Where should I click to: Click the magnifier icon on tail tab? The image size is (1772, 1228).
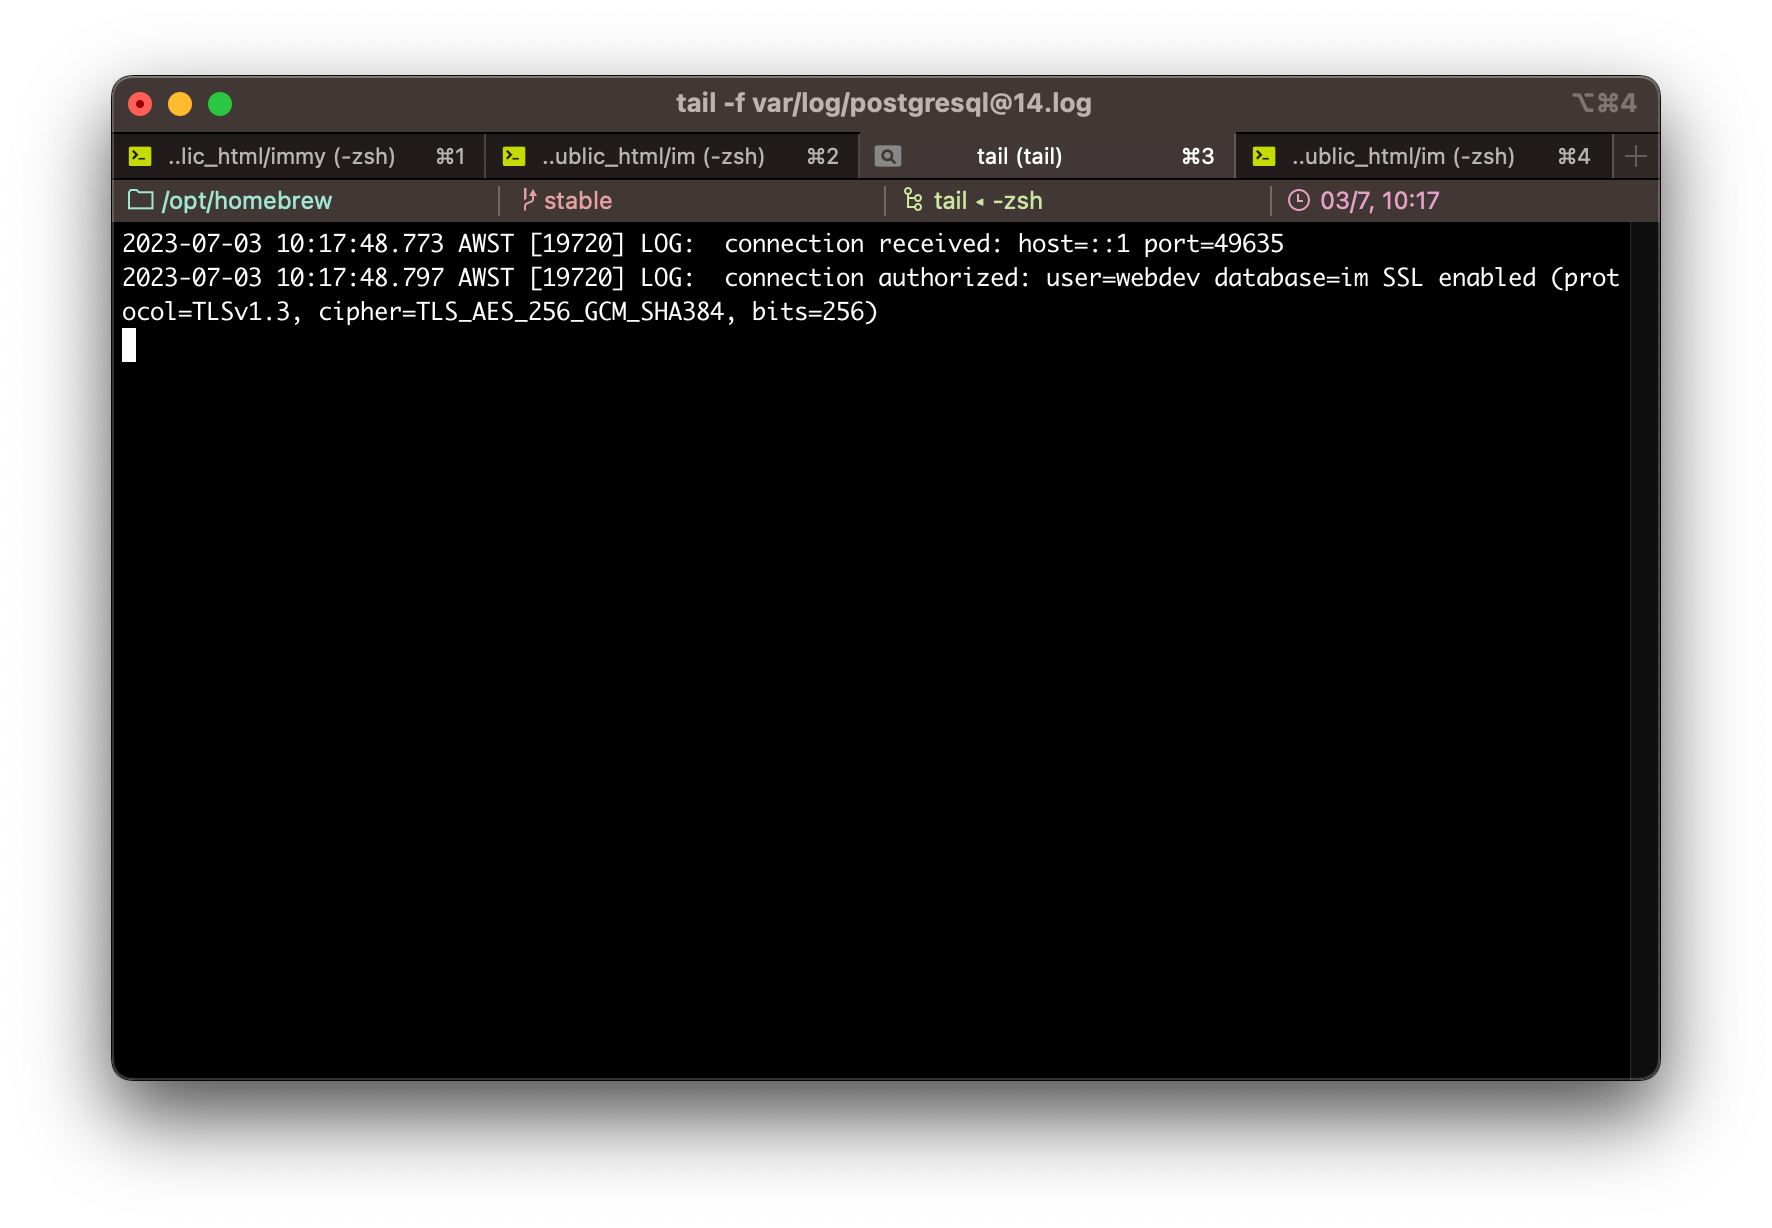[888, 156]
